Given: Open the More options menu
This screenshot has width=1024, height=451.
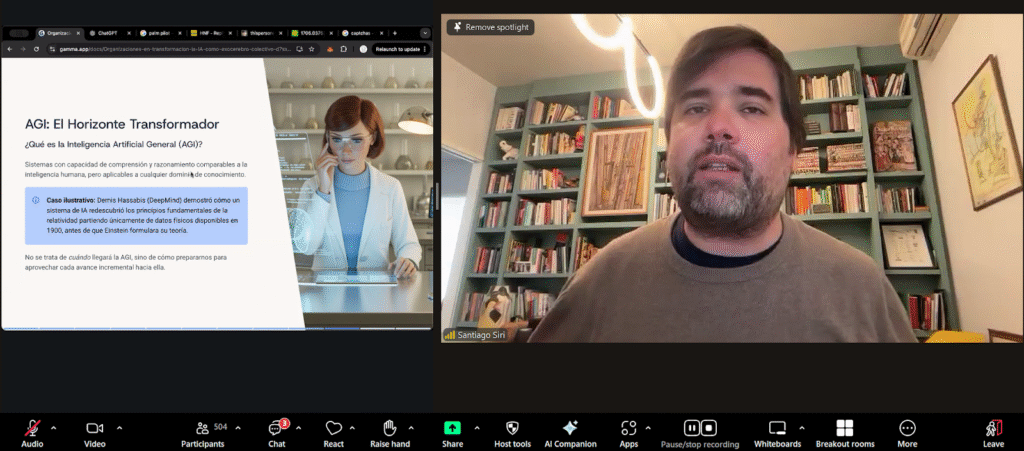Looking at the screenshot, I should point(907,428).
